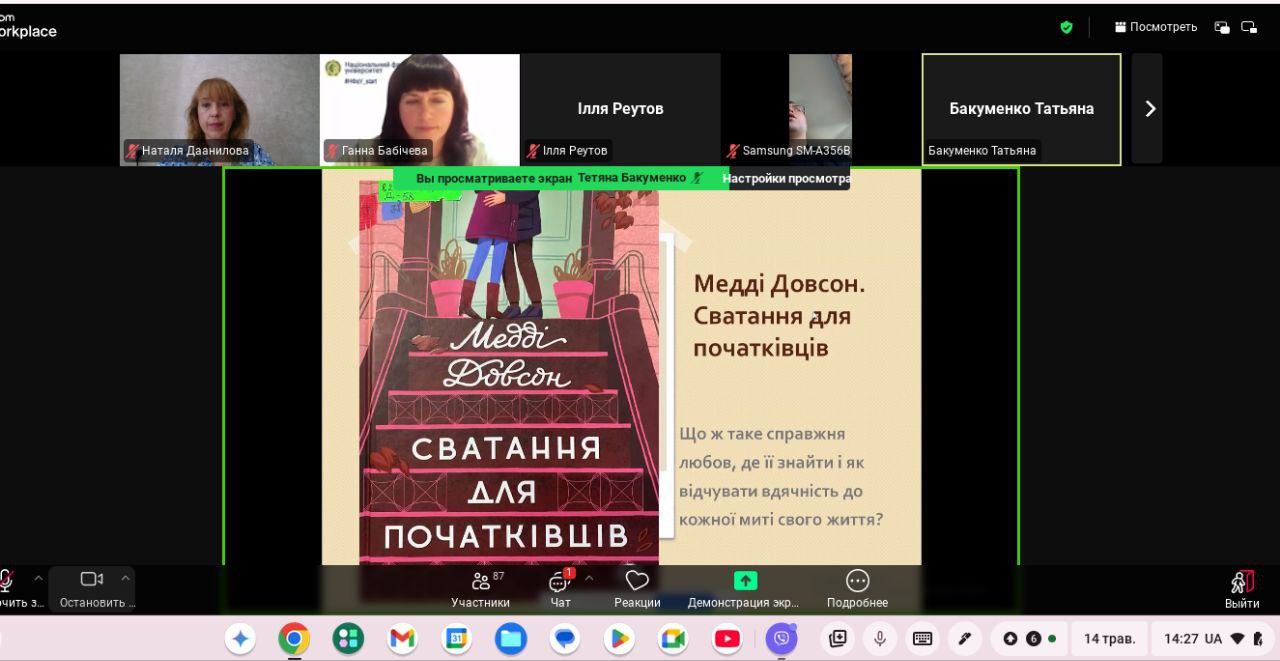Open the stylus tools tray icon
The width and height of the screenshot is (1280, 661).
964,638
